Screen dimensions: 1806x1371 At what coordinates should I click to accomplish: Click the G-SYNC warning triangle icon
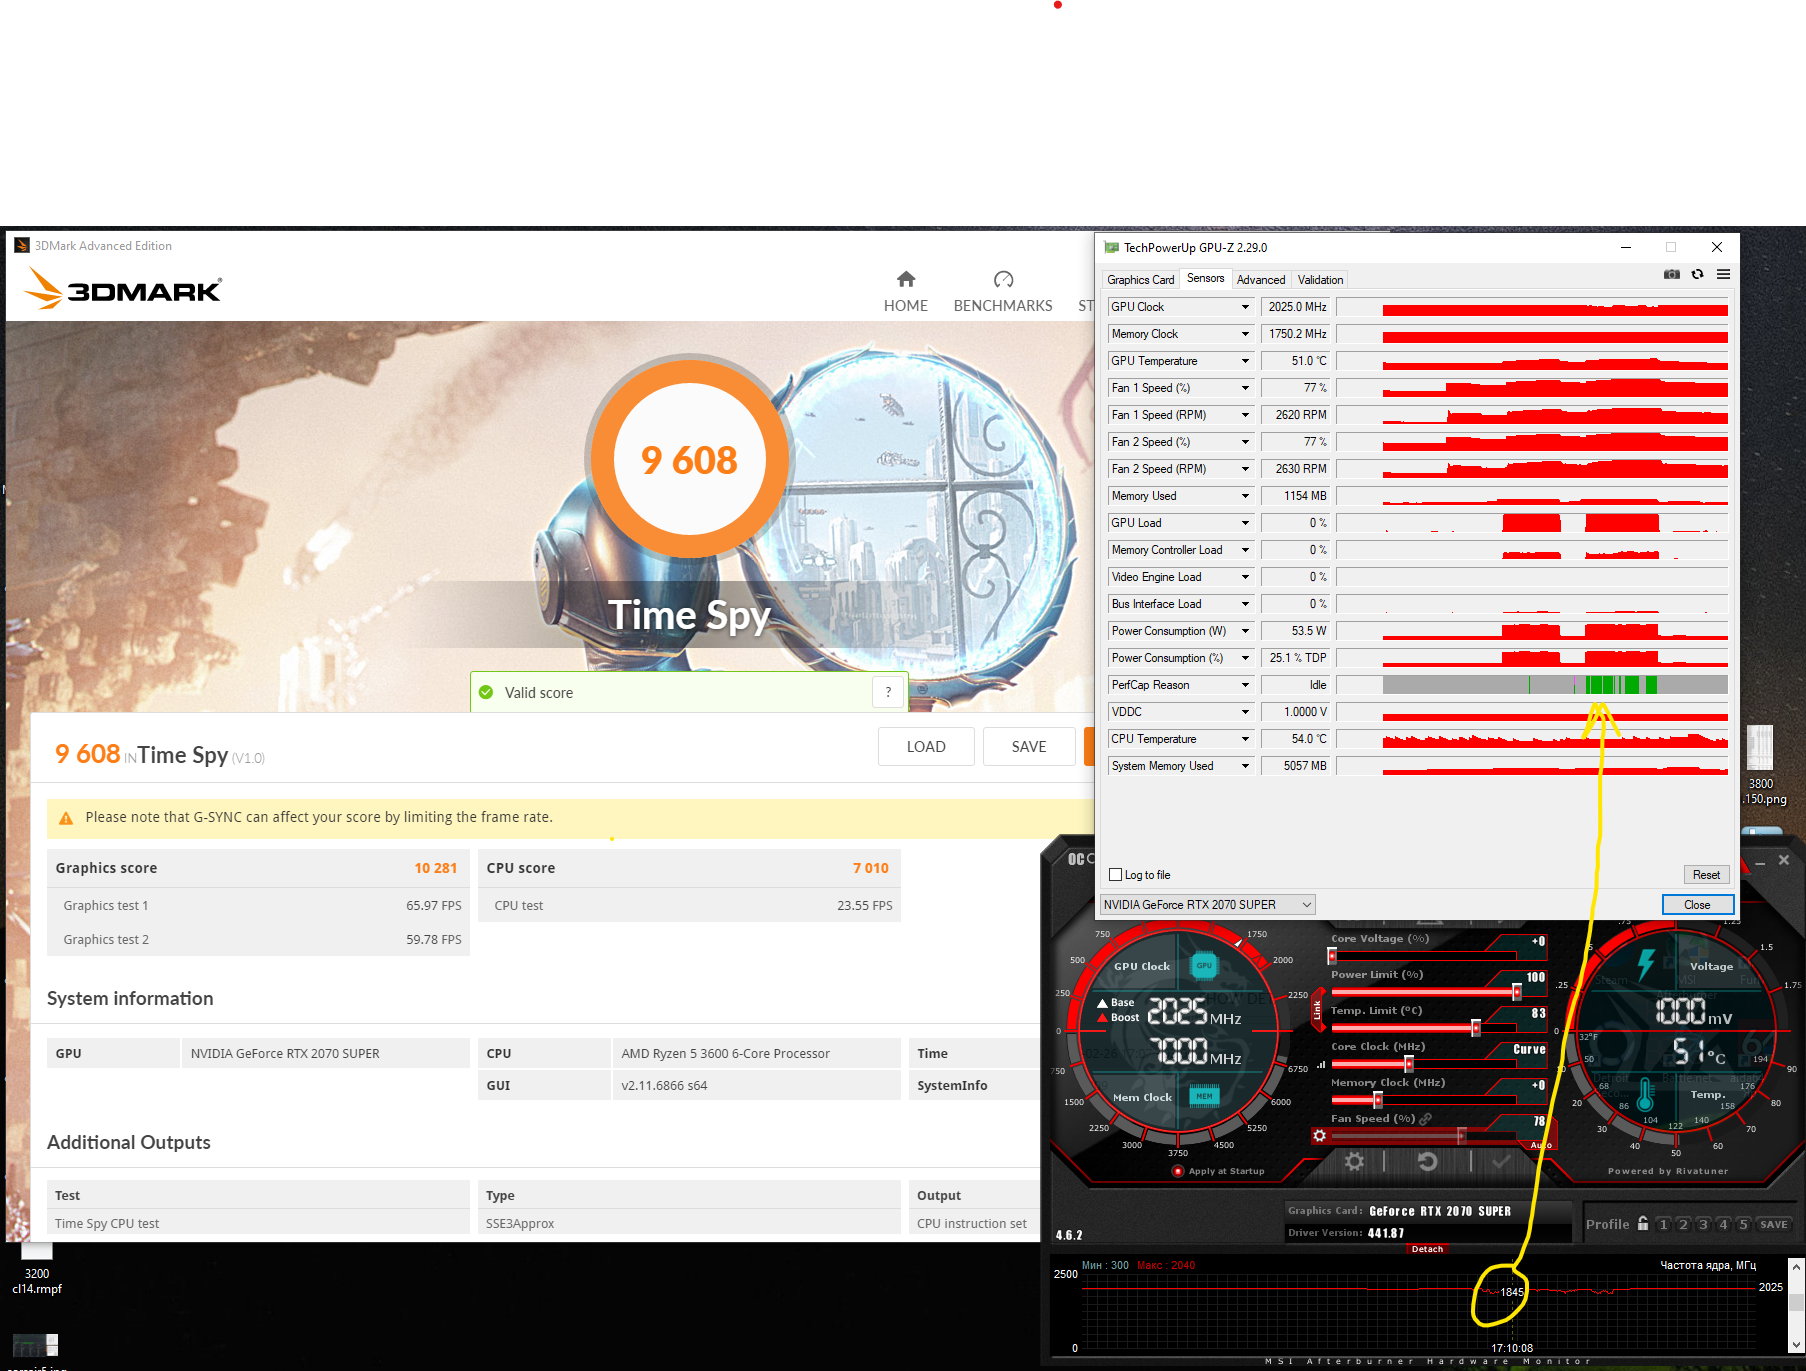[x=66, y=818]
